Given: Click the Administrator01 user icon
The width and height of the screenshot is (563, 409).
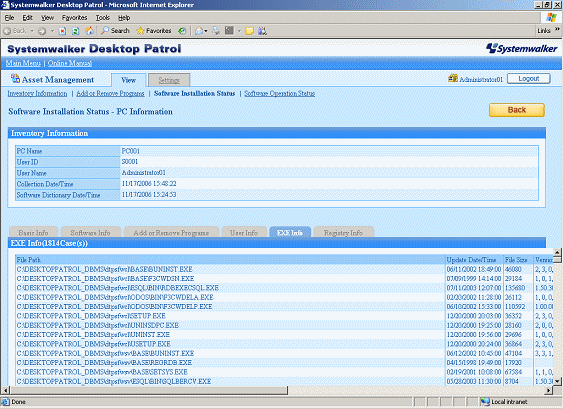Looking at the screenshot, I should pos(453,78).
